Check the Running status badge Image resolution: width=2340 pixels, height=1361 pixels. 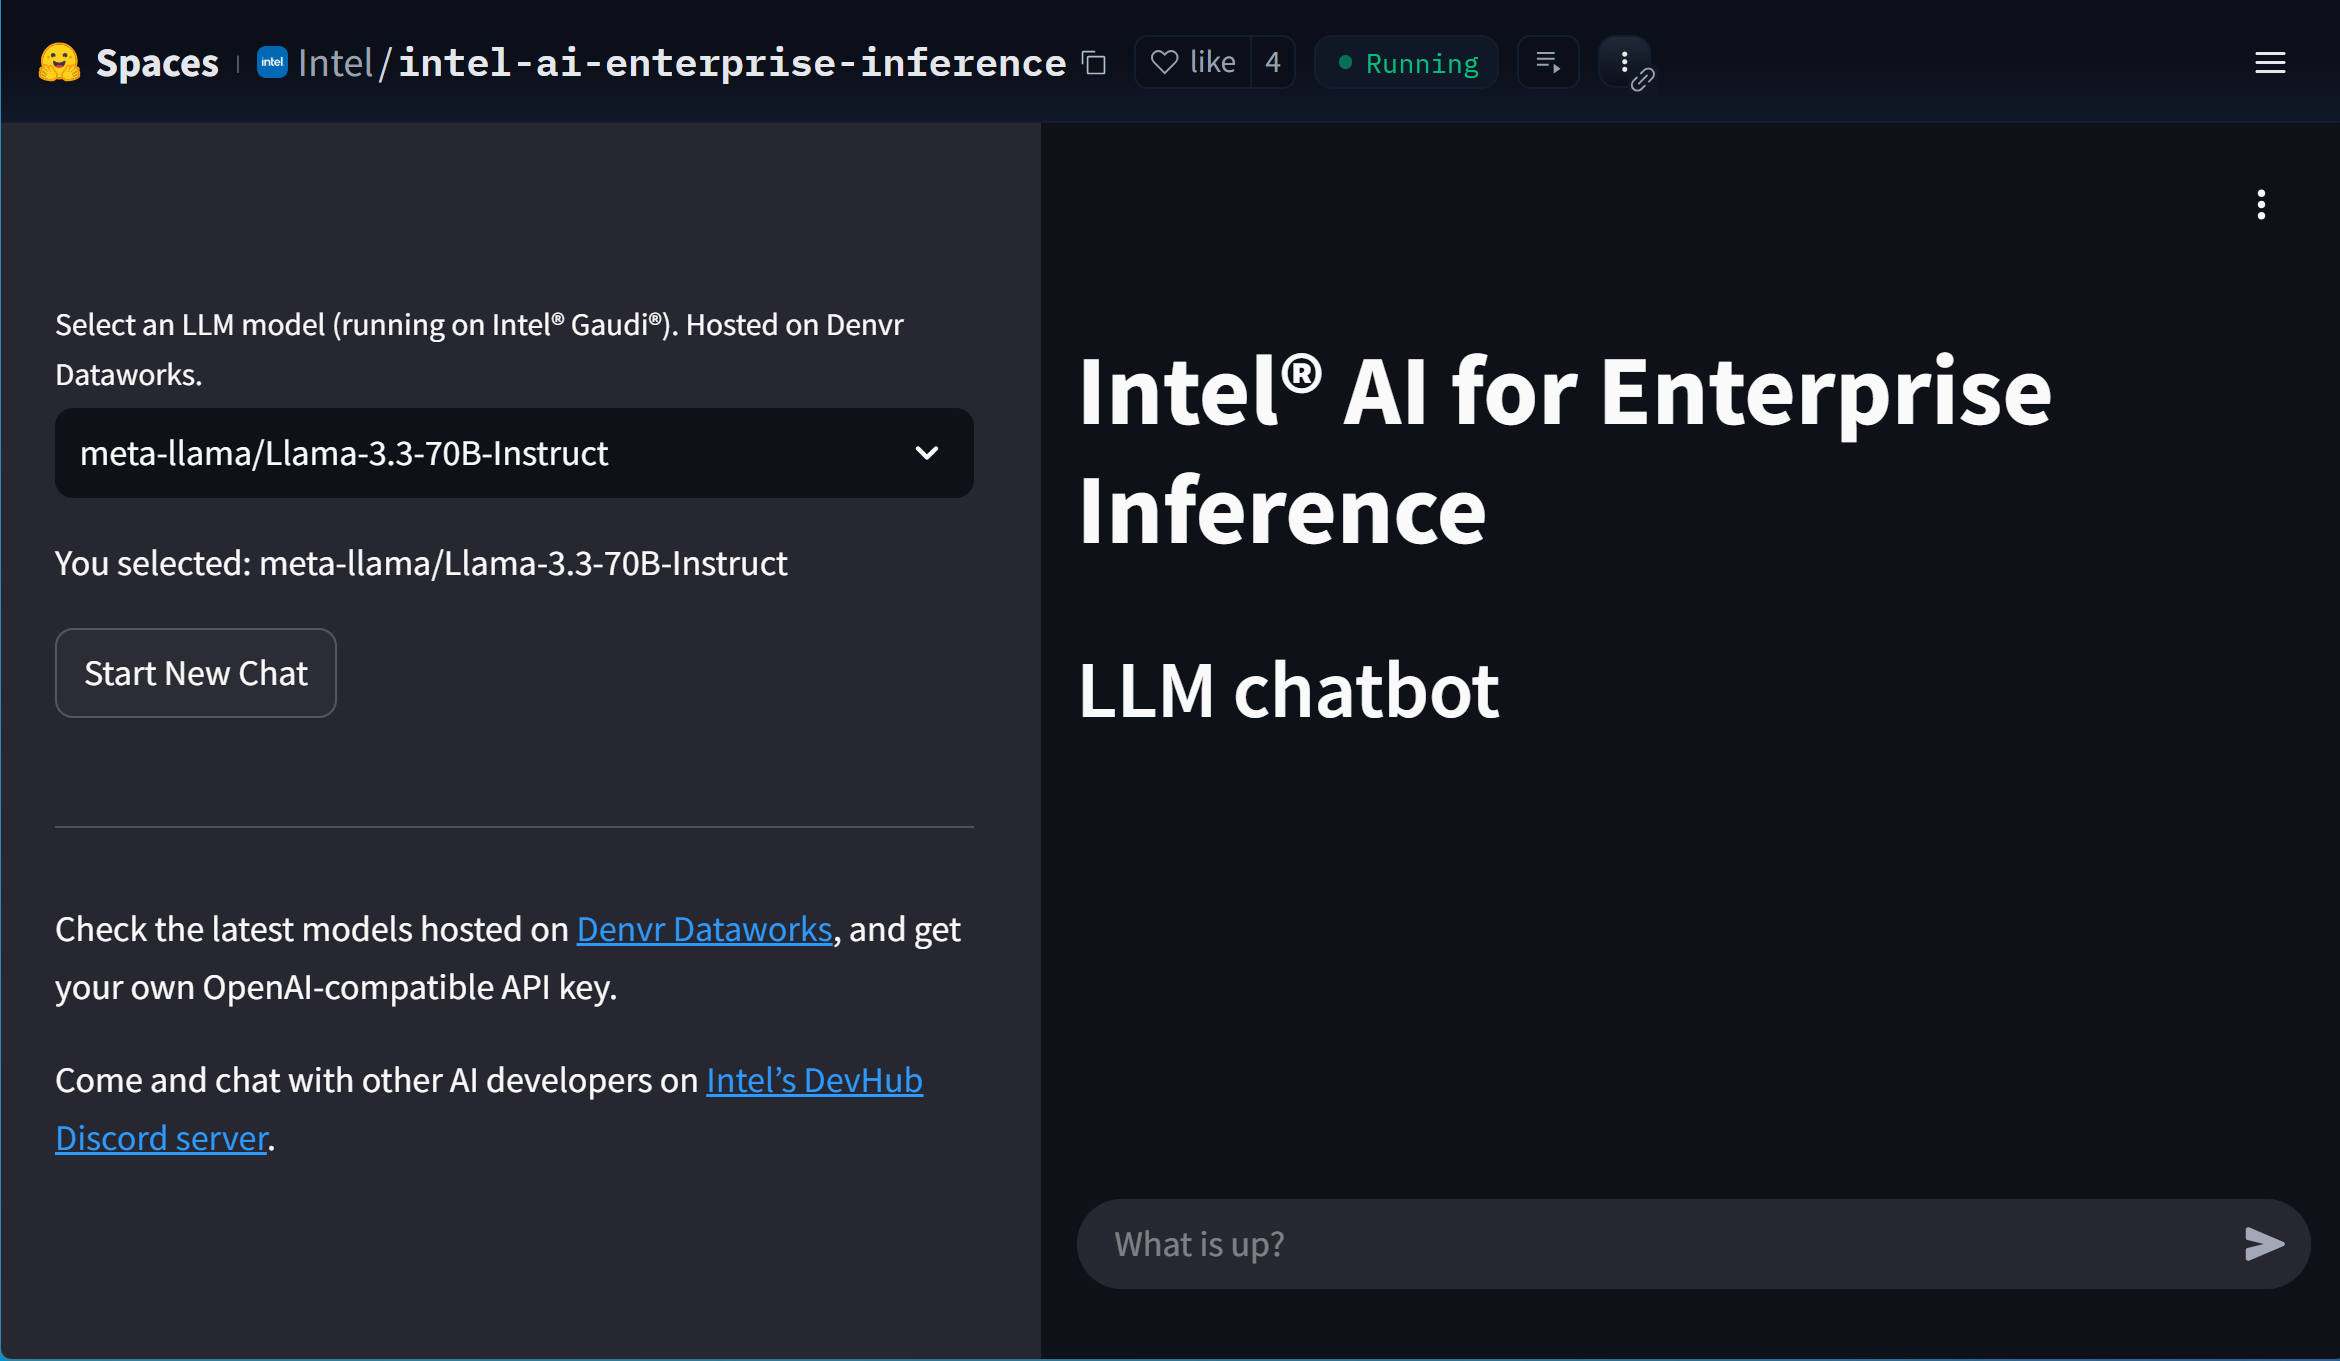(1406, 61)
